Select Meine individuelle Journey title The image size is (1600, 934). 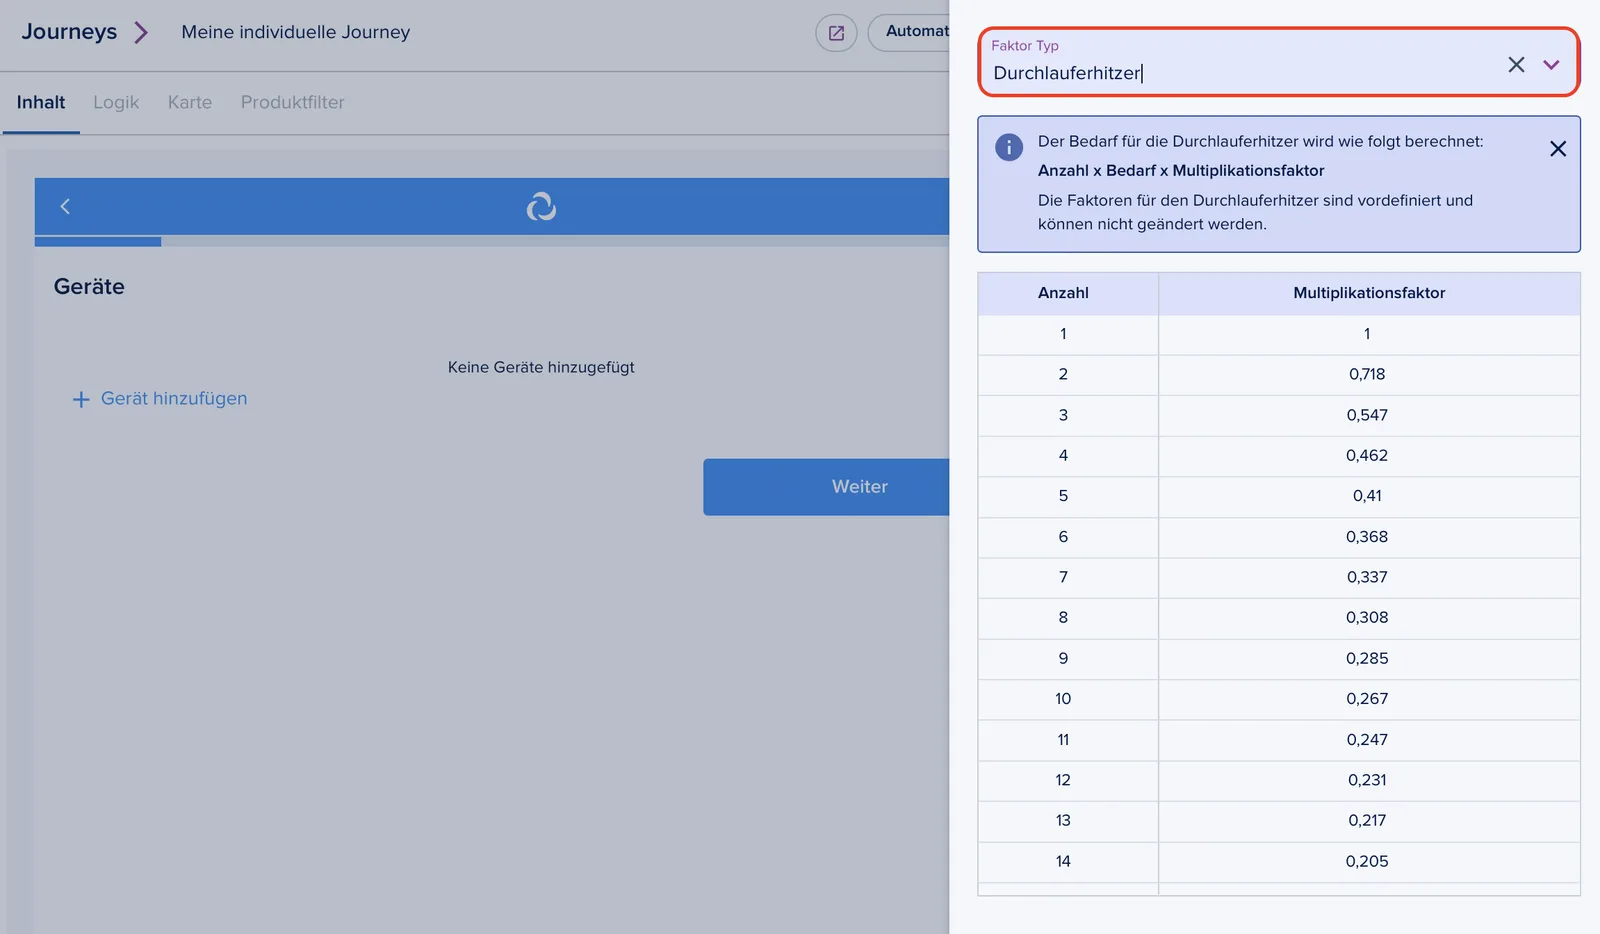296,32
